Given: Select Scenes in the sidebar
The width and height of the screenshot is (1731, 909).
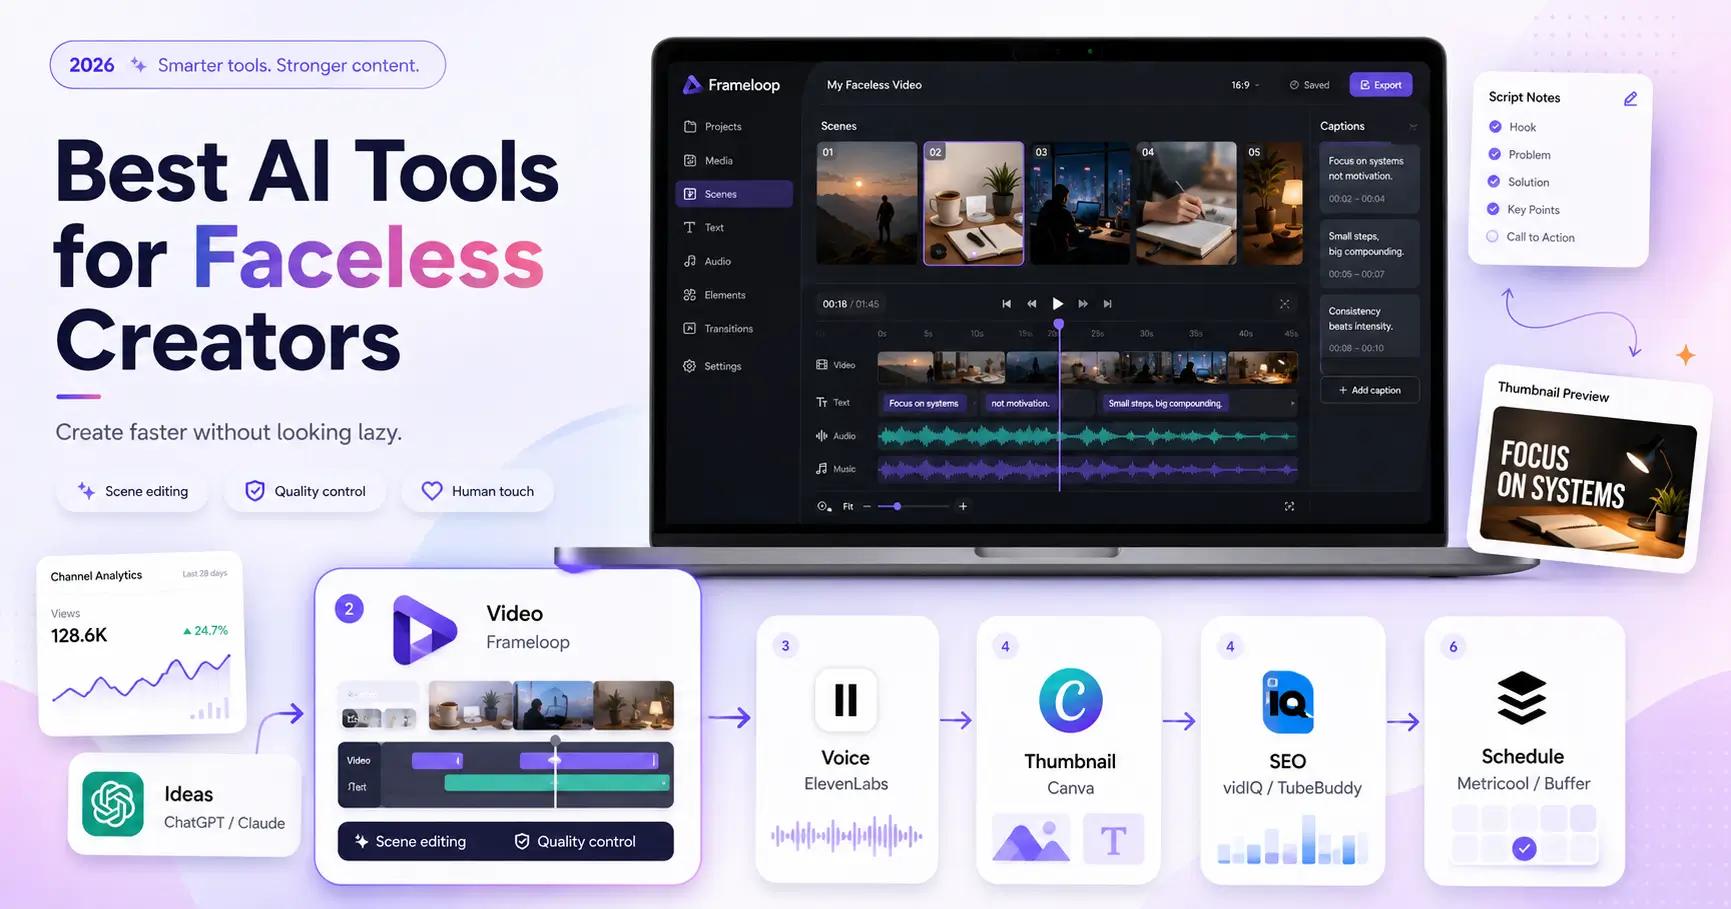Looking at the screenshot, I should pos(733,194).
